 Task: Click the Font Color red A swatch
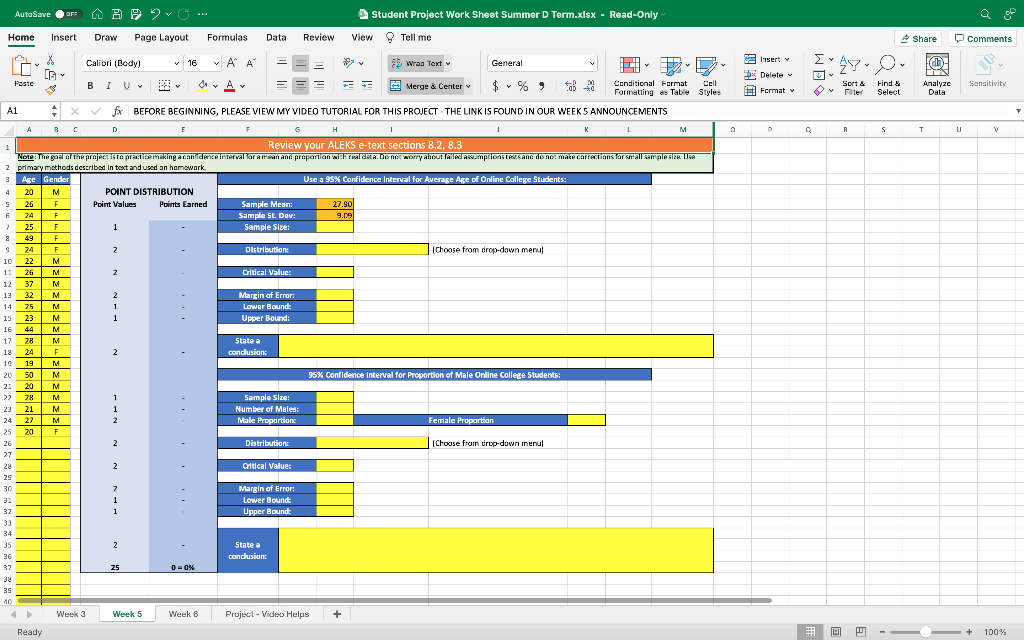click(230, 86)
